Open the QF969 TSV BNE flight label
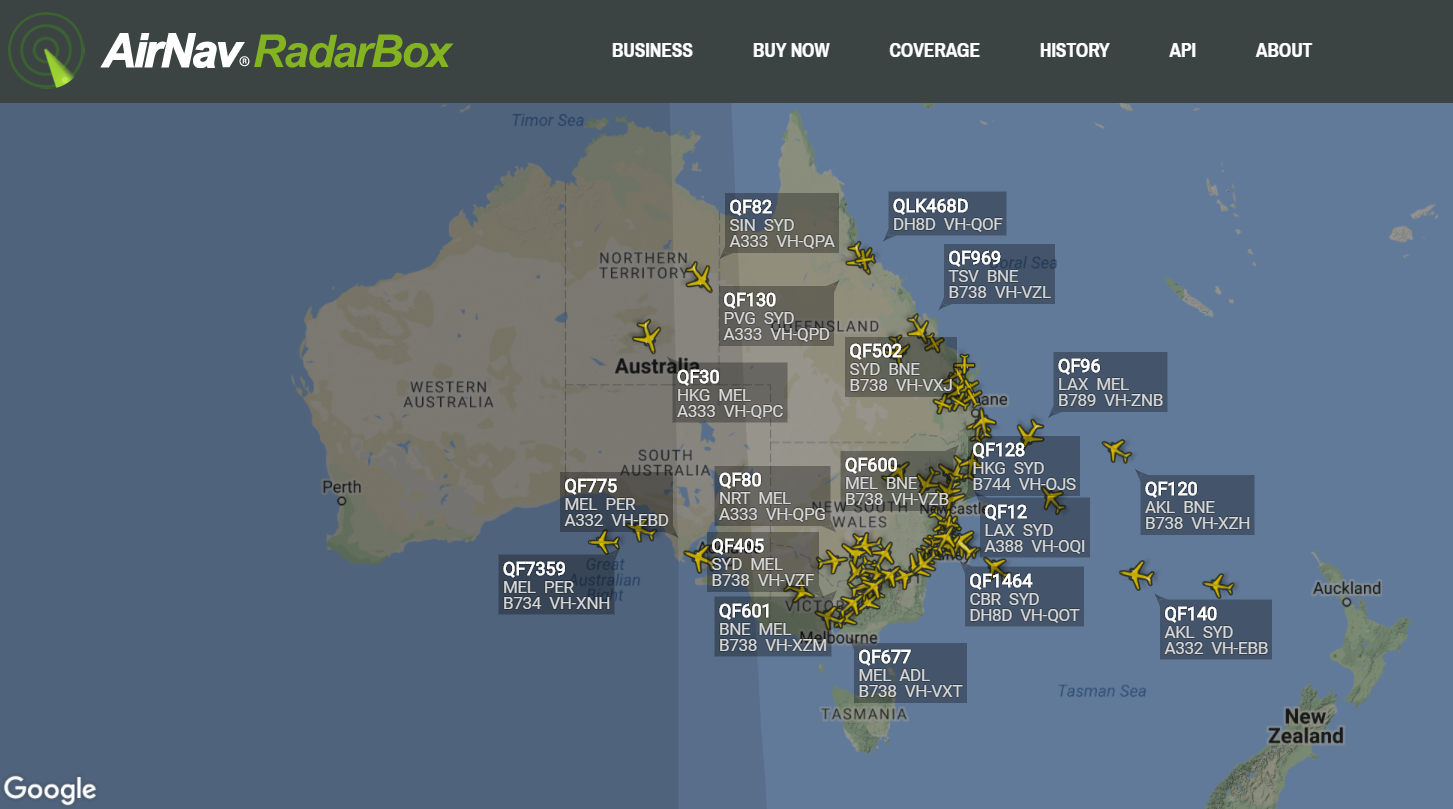This screenshot has height=809, width=1453. [1000, 275]
